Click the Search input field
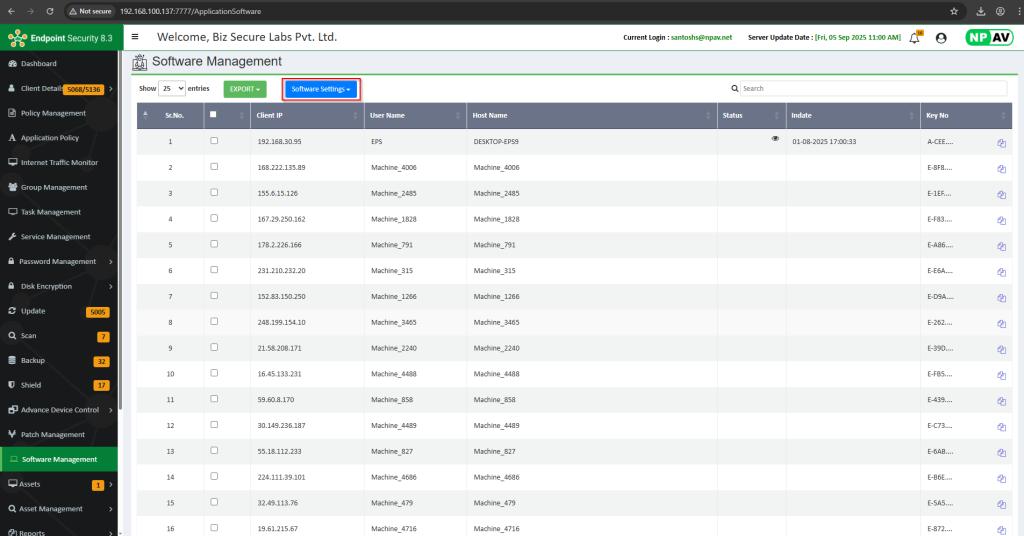1024x536 pixels. tap(872, 88)
